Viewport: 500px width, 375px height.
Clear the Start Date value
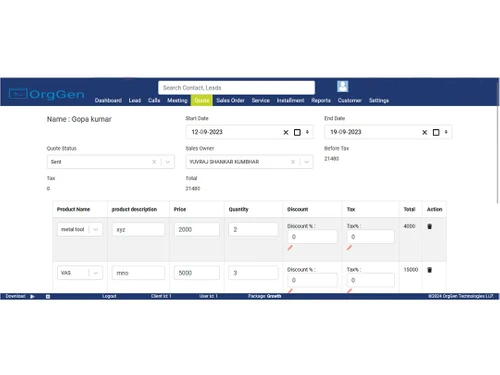[286, 132]
